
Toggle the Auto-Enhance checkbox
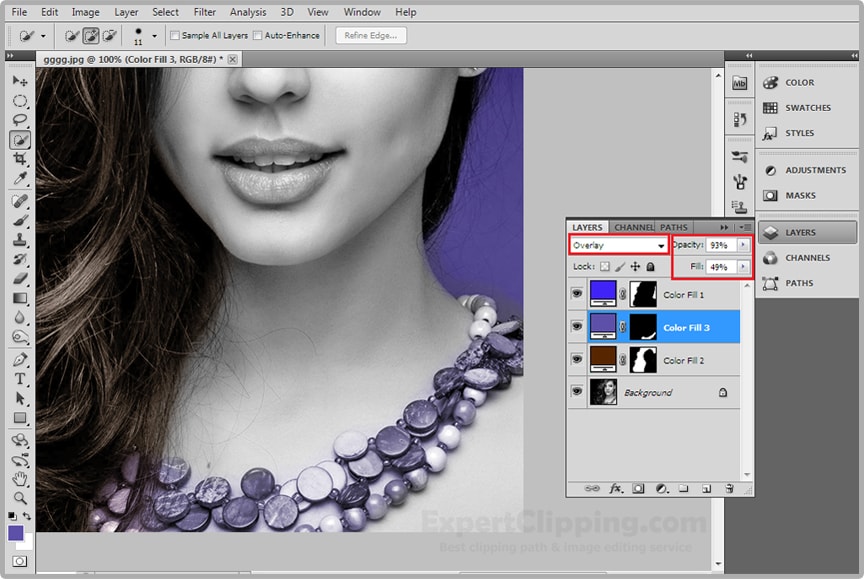[x=258, y=36]
